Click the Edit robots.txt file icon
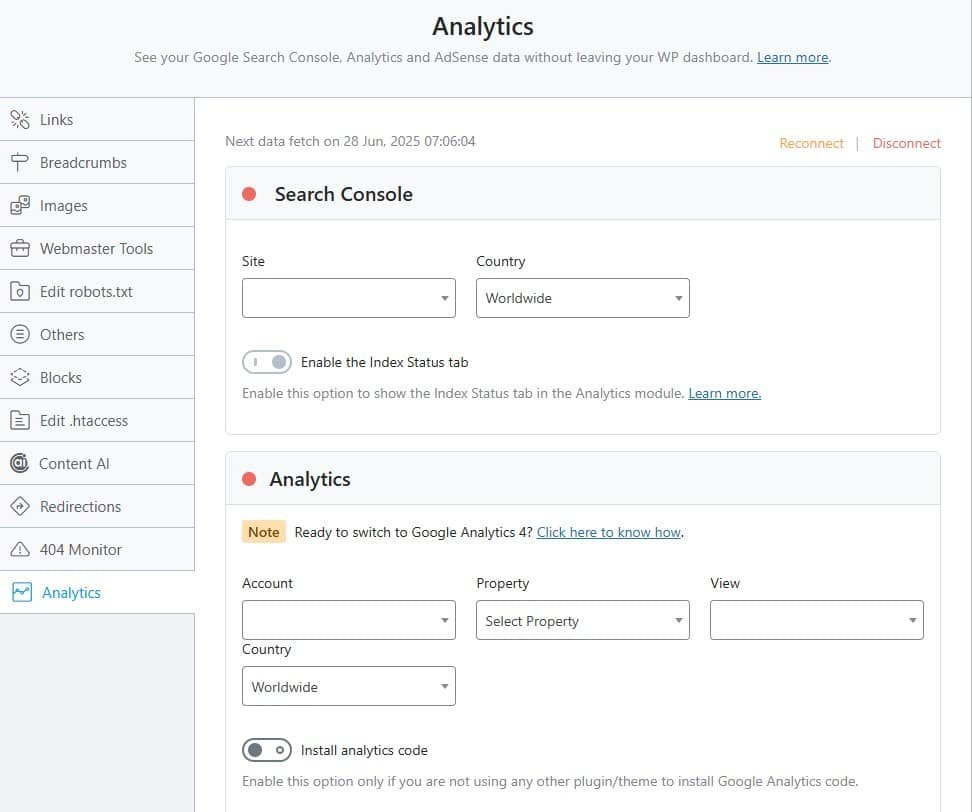 pos(20,291)
